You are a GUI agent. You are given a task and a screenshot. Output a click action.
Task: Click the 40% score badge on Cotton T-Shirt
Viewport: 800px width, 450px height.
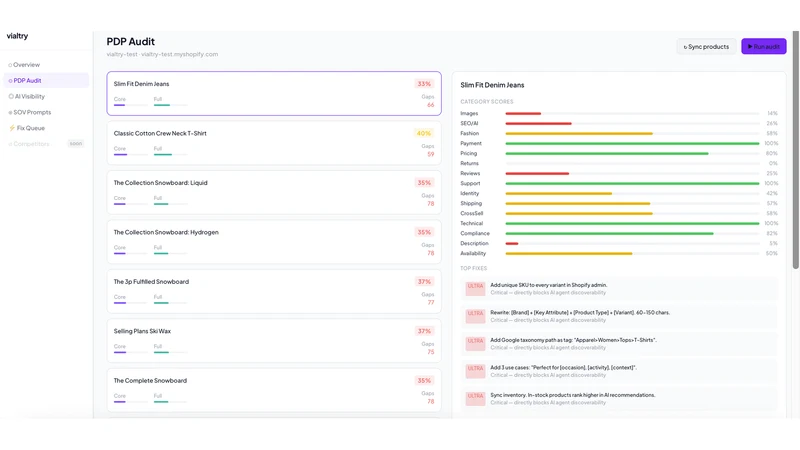tap(424, 133)
